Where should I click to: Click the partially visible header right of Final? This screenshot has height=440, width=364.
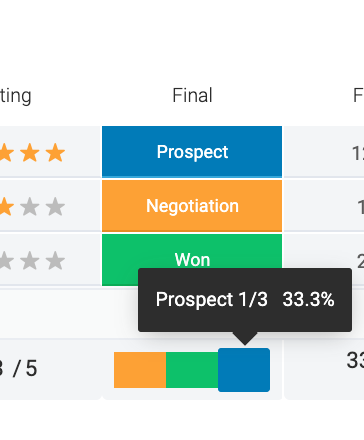359,95
